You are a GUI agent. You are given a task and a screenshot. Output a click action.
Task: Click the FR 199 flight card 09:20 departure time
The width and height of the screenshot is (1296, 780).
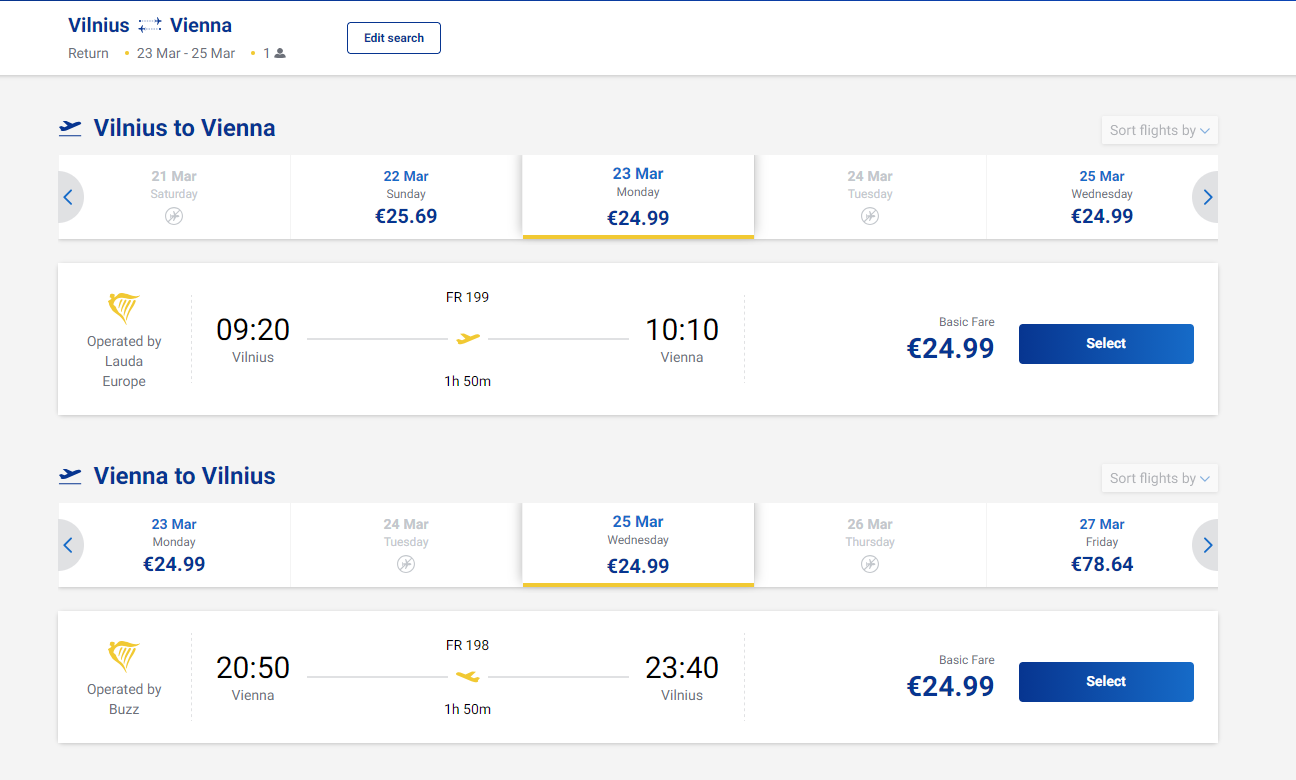tap(253, 330)
